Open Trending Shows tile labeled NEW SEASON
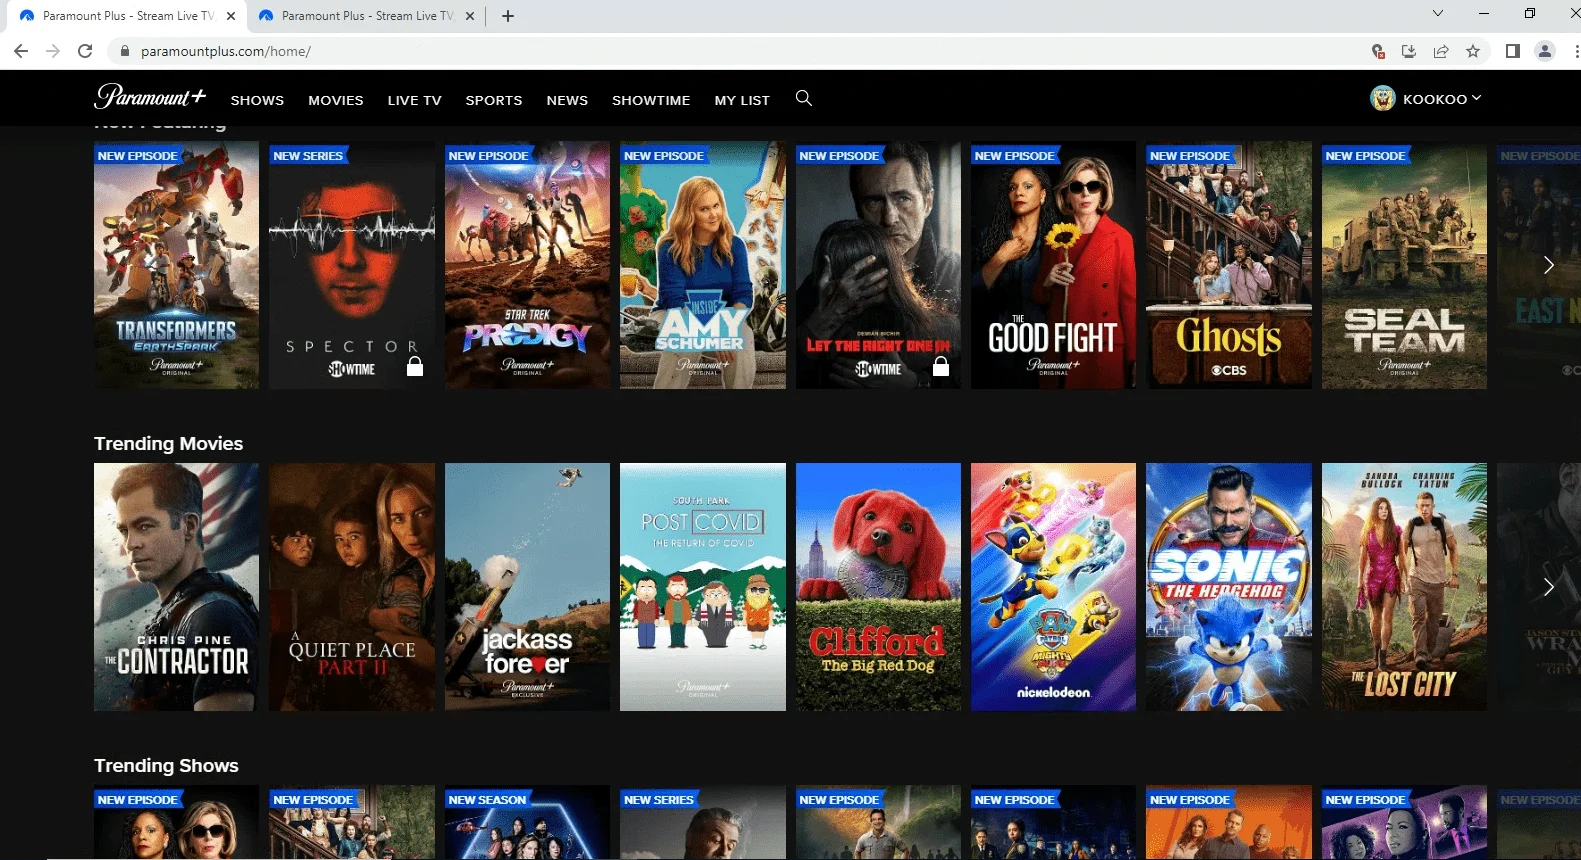The image size is (1581, 860). [x=527, y=822]
